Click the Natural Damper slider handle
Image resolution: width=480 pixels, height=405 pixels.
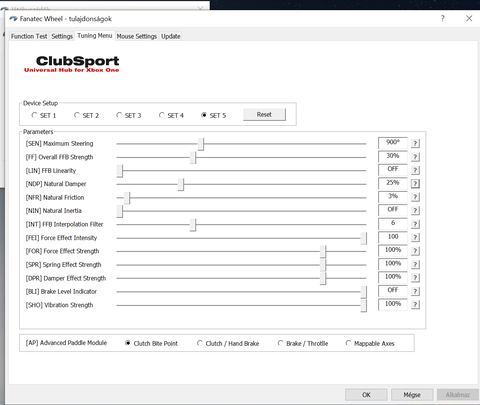(x=181, y=184)
